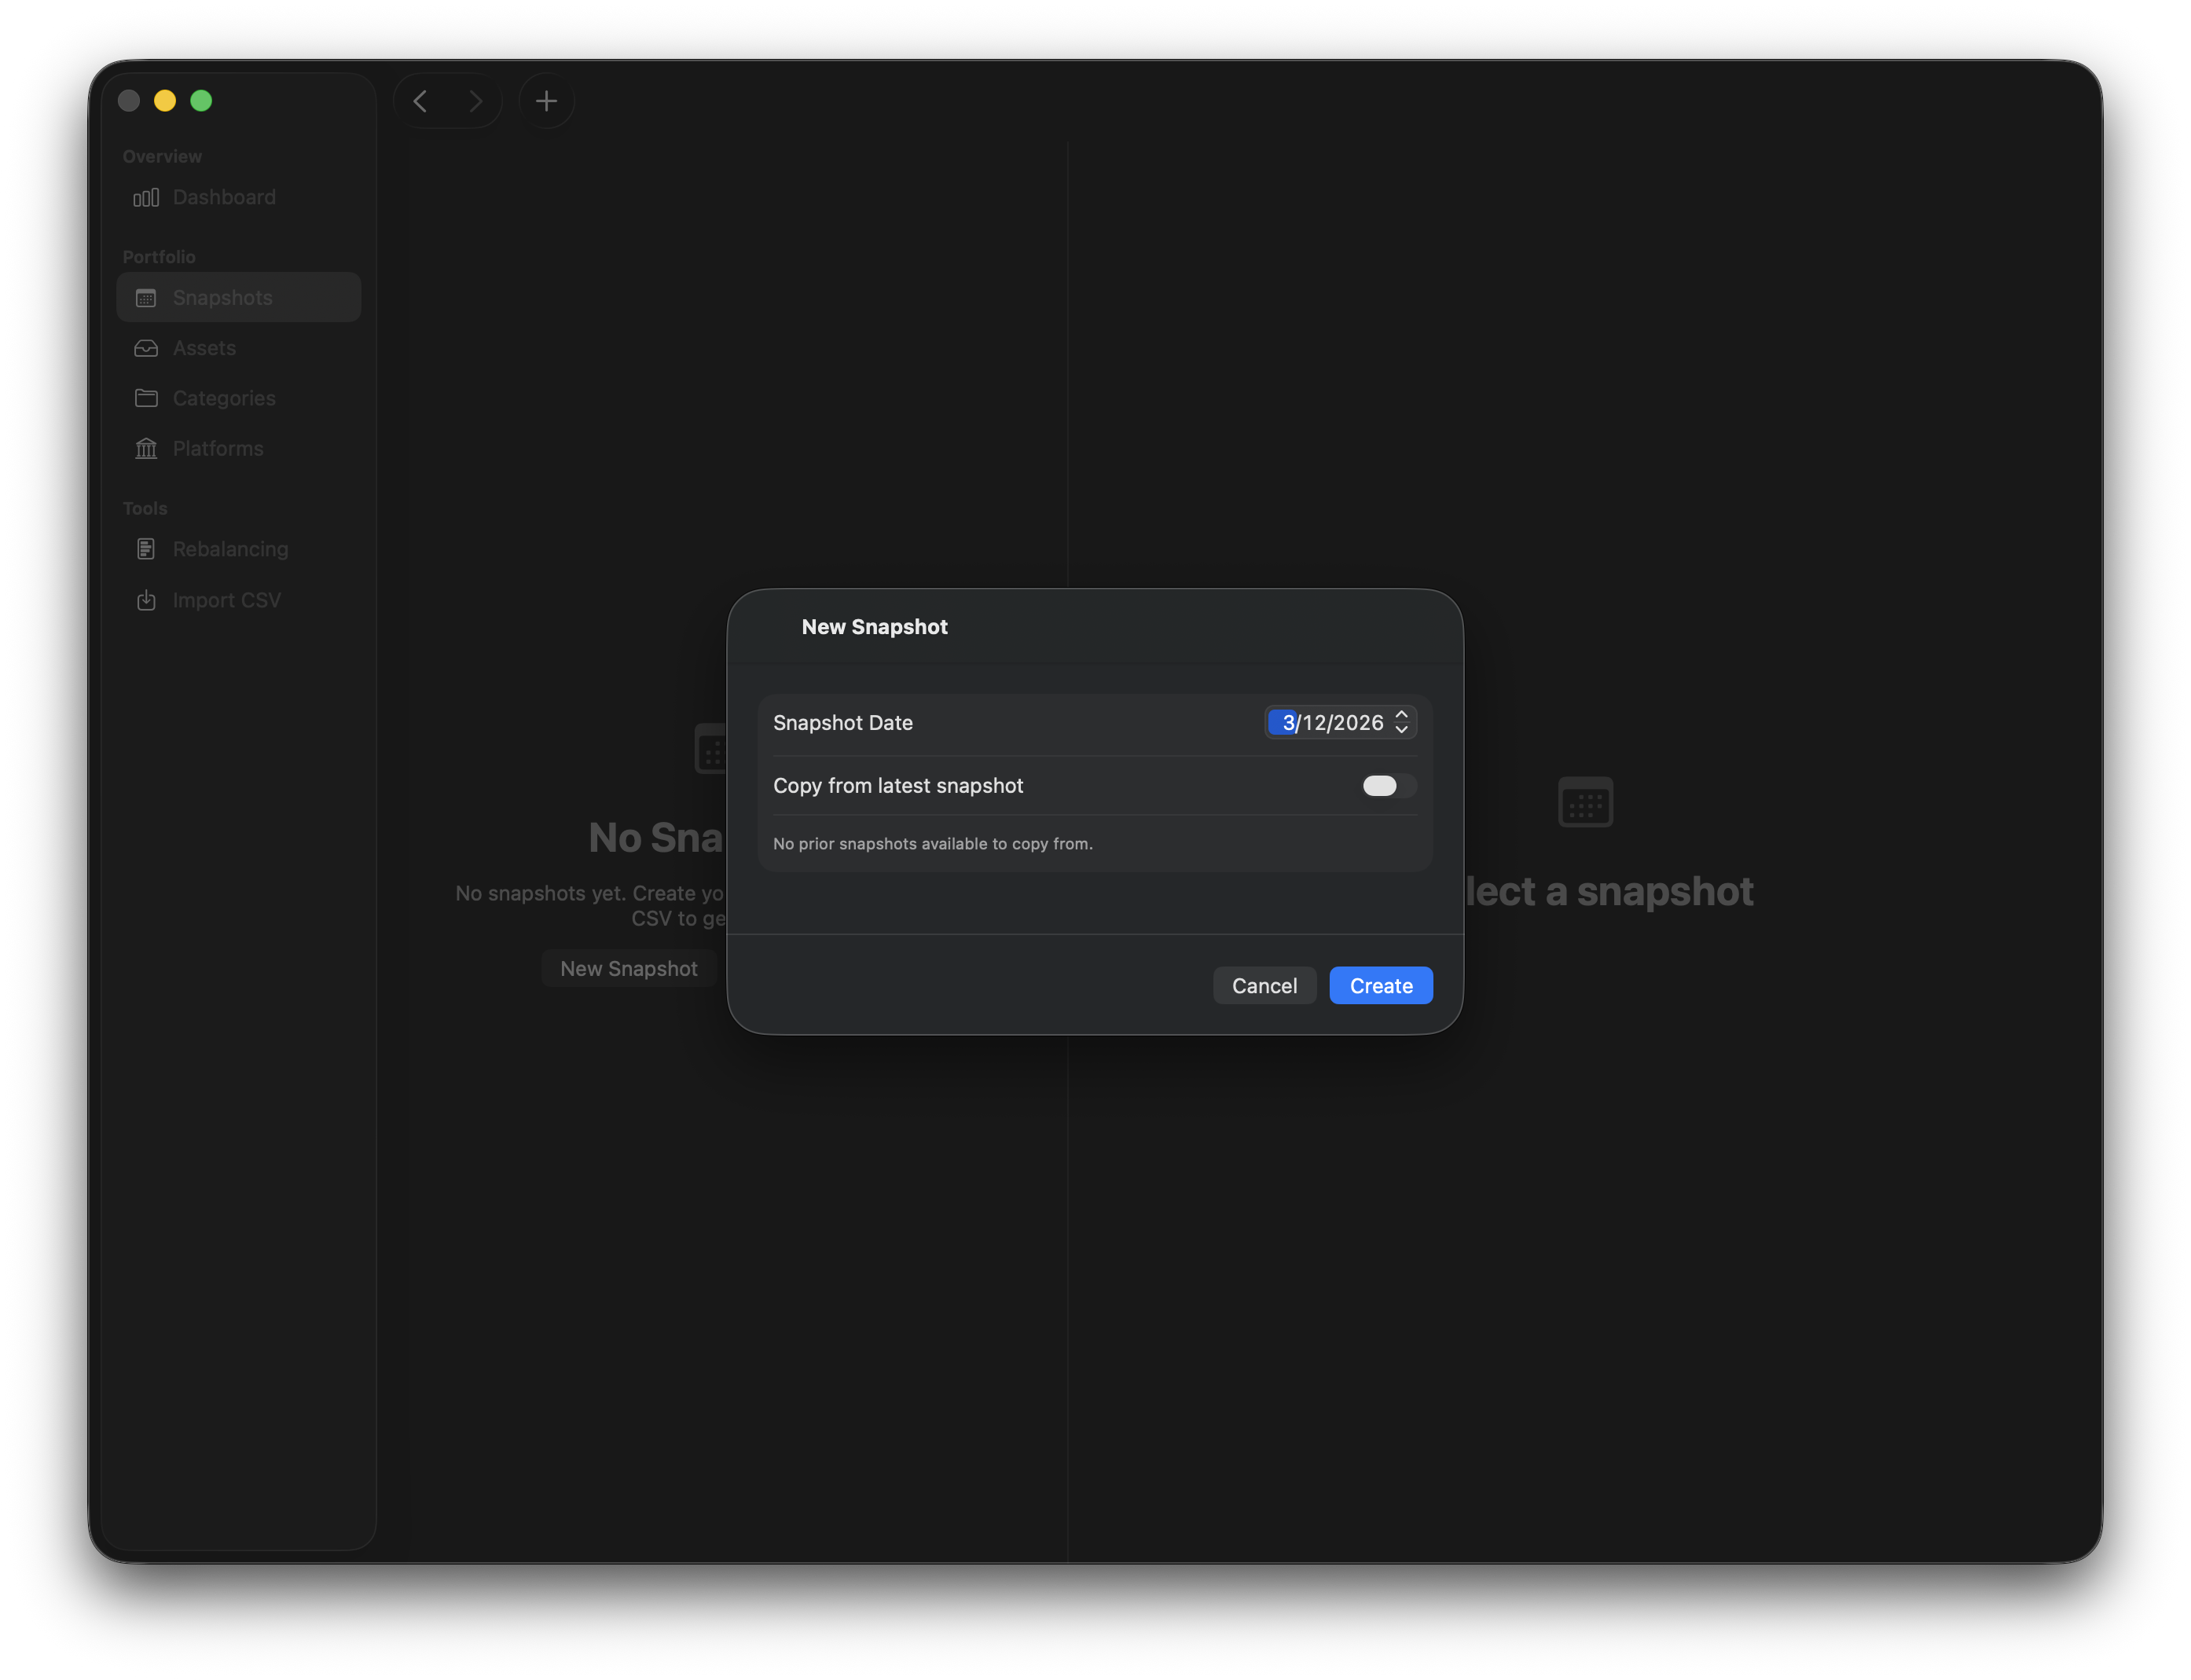
Task: Cancel the New Snapshot dialog
Action: coord(1264,985)
